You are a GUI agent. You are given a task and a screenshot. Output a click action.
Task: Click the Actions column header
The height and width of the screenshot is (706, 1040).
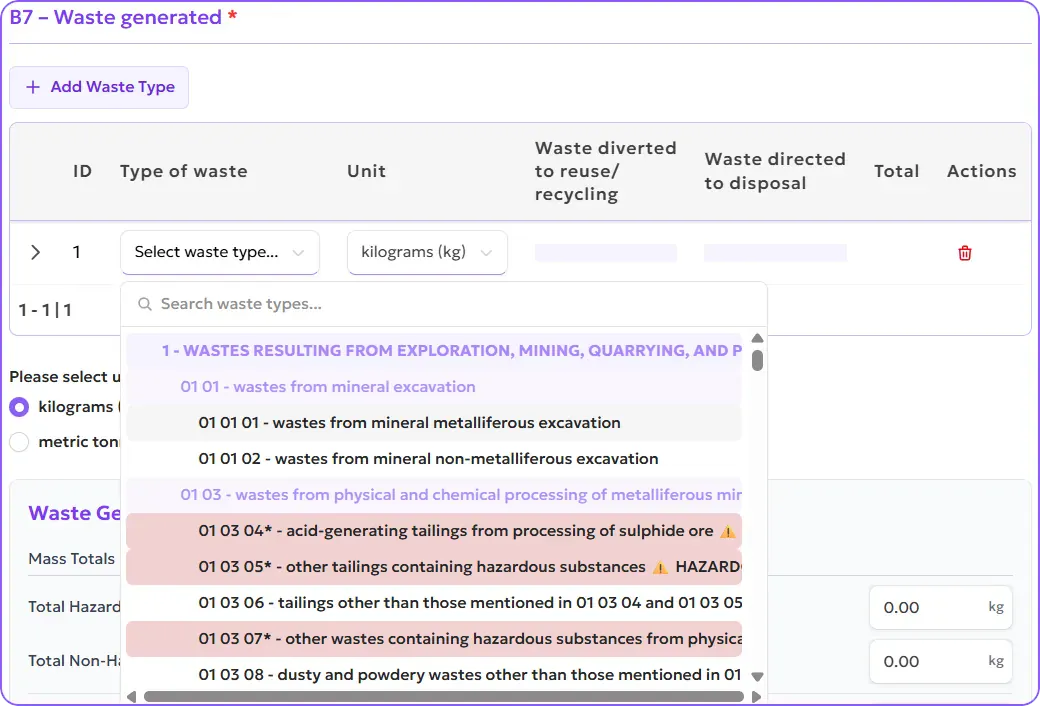click(x=982, y=171)
